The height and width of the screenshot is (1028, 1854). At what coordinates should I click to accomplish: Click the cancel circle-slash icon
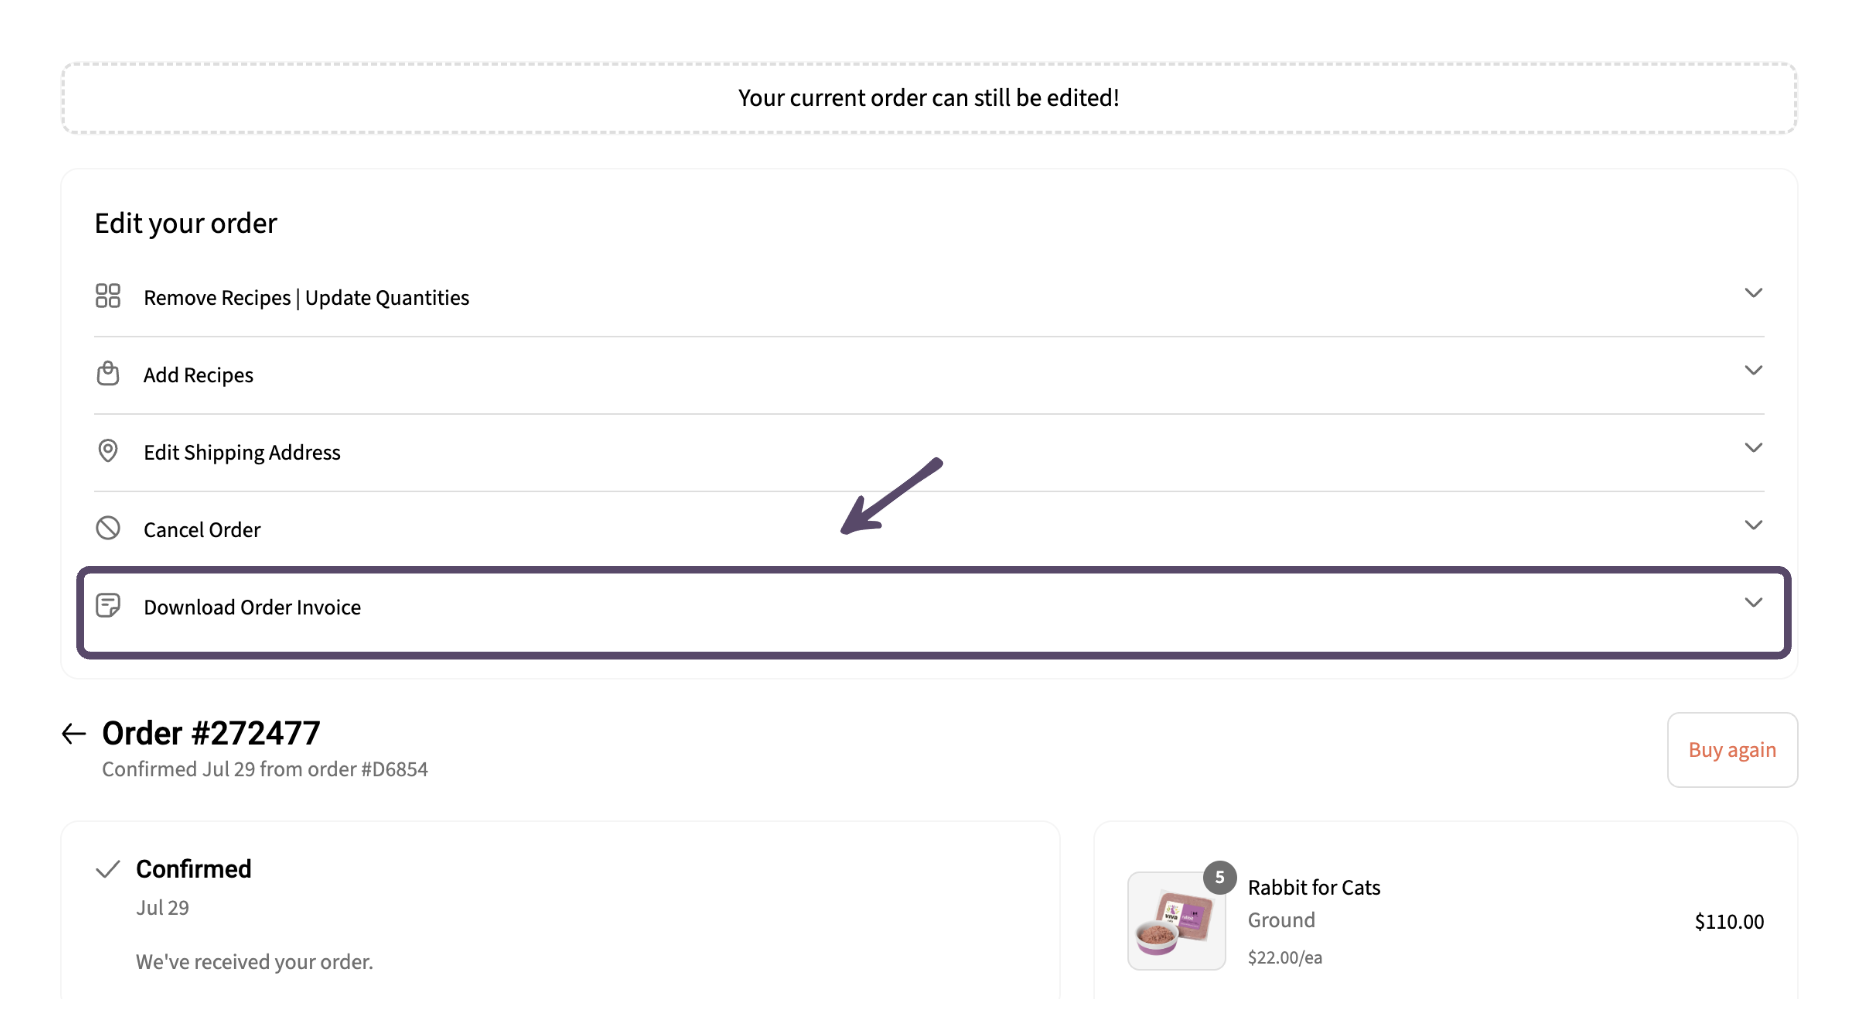[x=108, y=528]
